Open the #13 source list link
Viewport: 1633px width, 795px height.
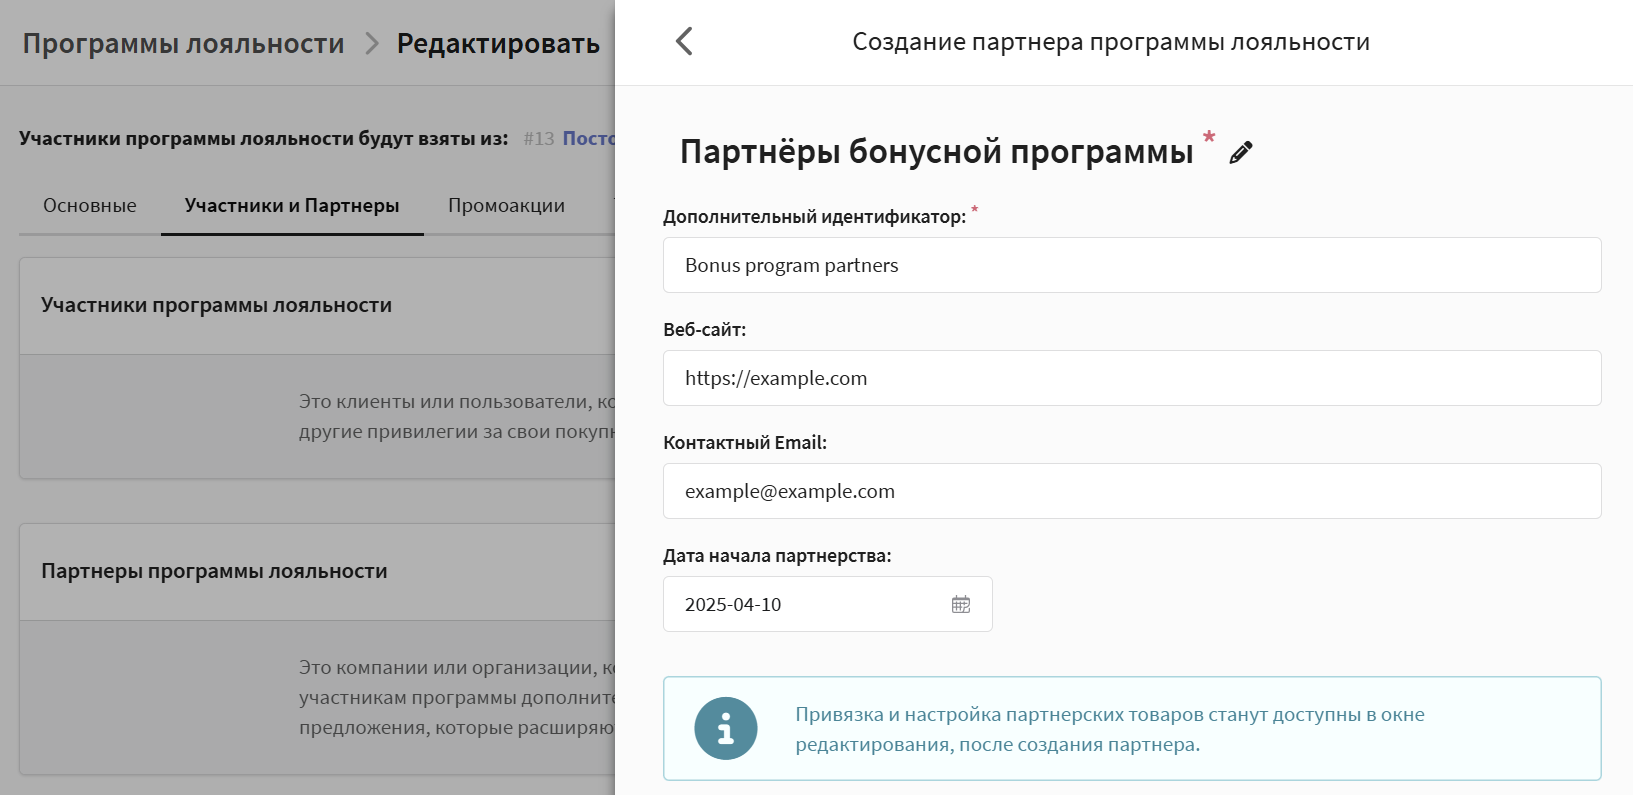(x=586, y=138)
